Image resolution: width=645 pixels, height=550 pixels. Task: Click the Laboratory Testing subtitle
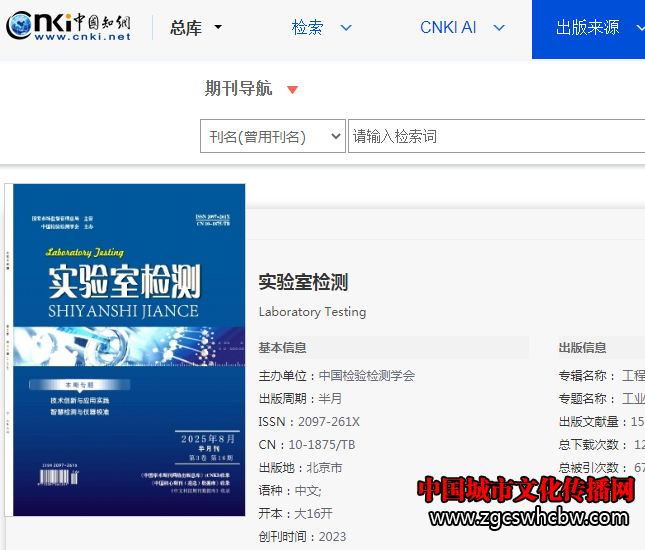coord(312,311)
